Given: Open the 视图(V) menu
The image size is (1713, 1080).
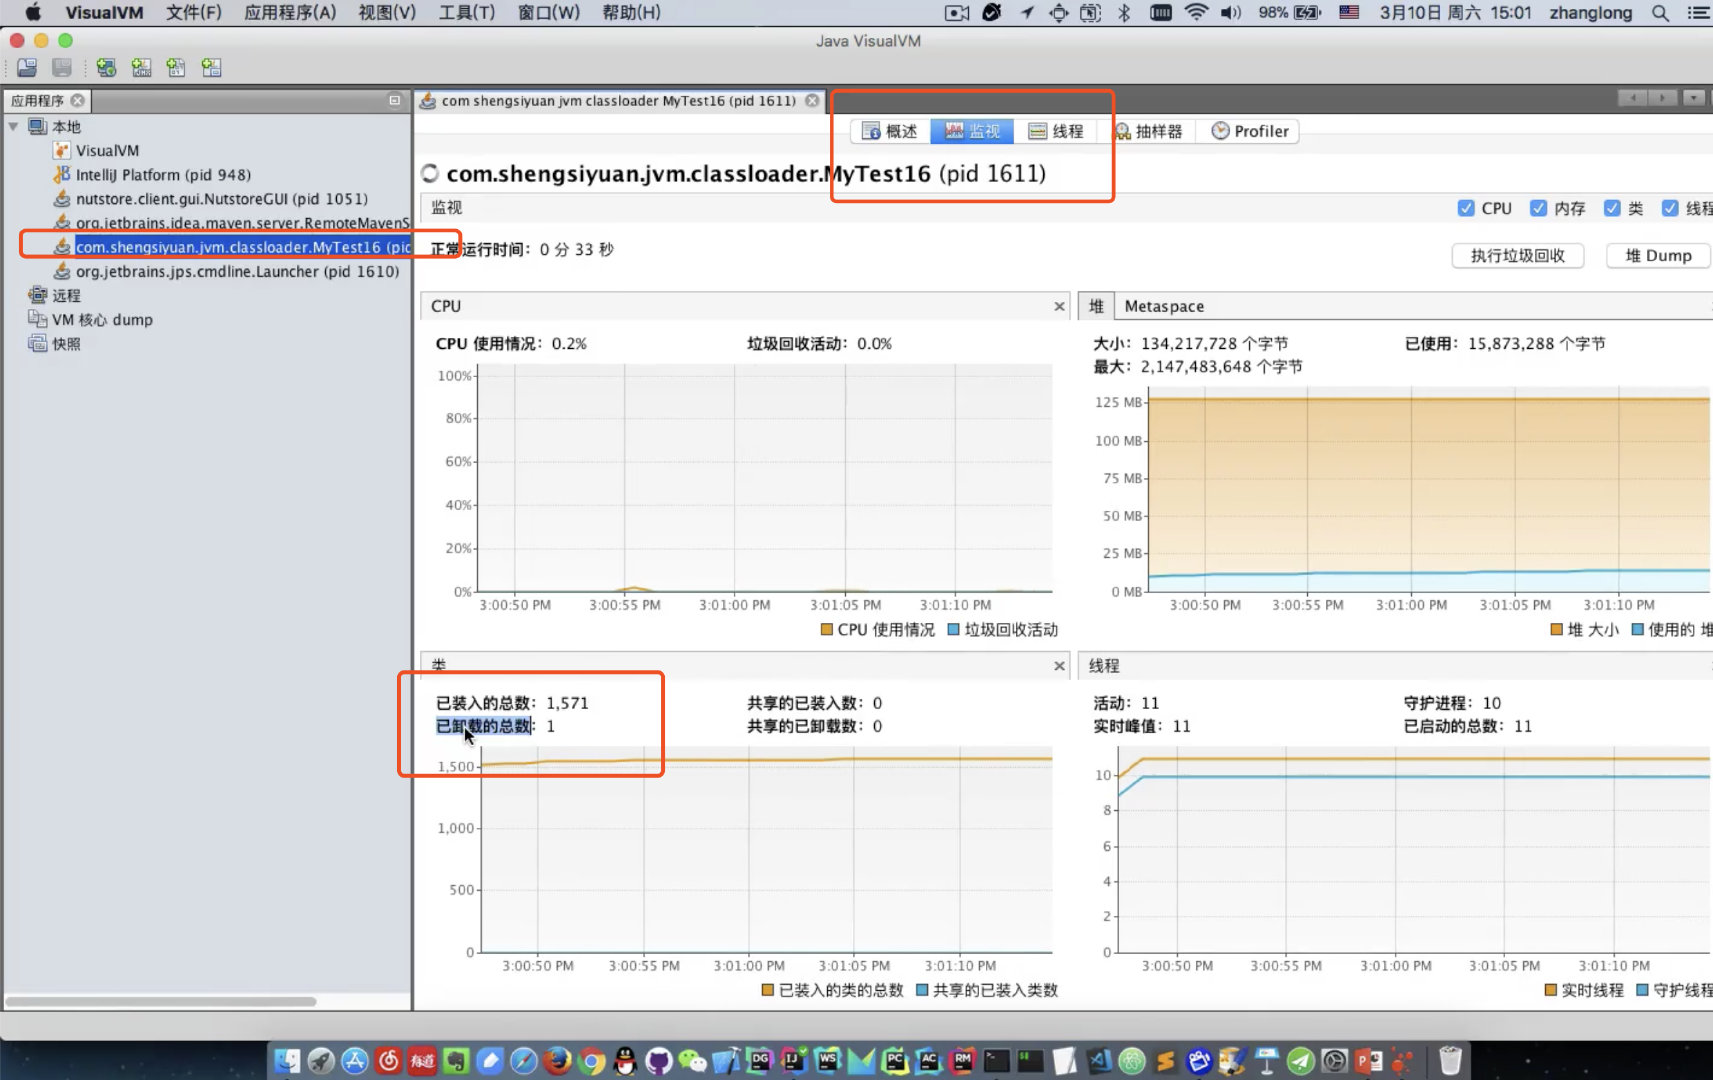Looking at the screenshot, I should click(x=387, y=13).
